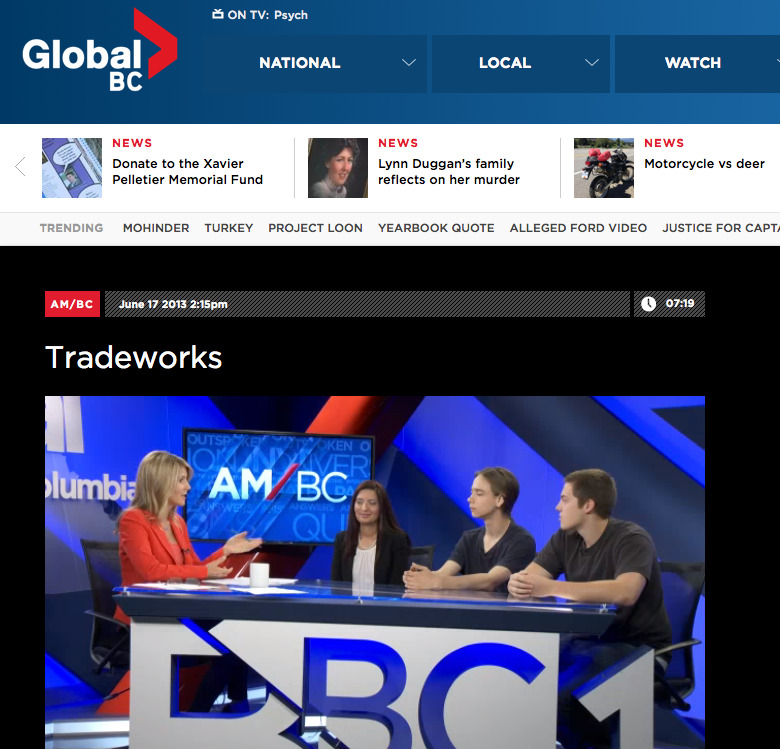Click the June 17 2013 2:15pm date

[173, 304]
